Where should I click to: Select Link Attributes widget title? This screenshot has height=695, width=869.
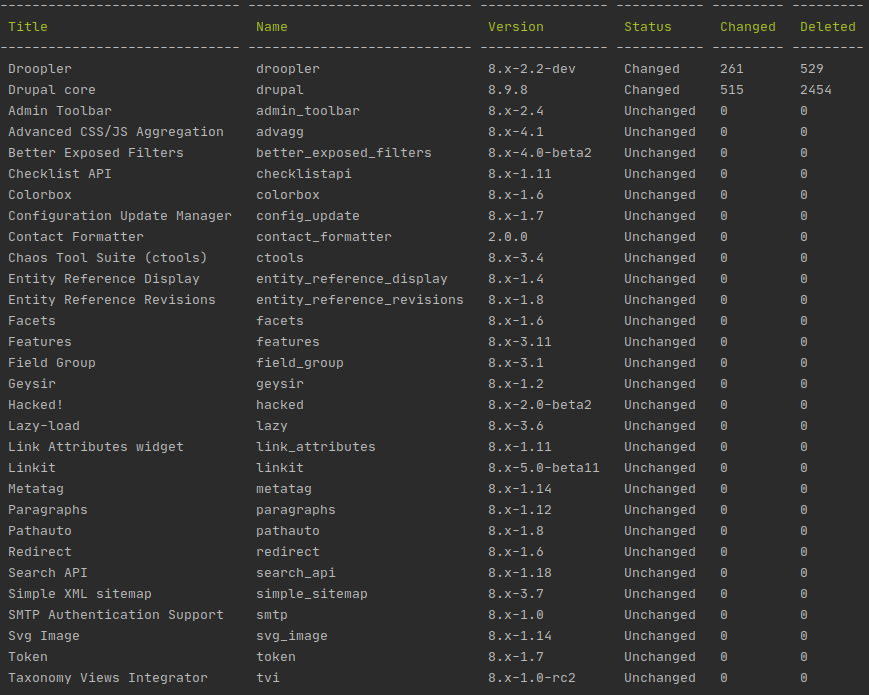pos(96,448)
